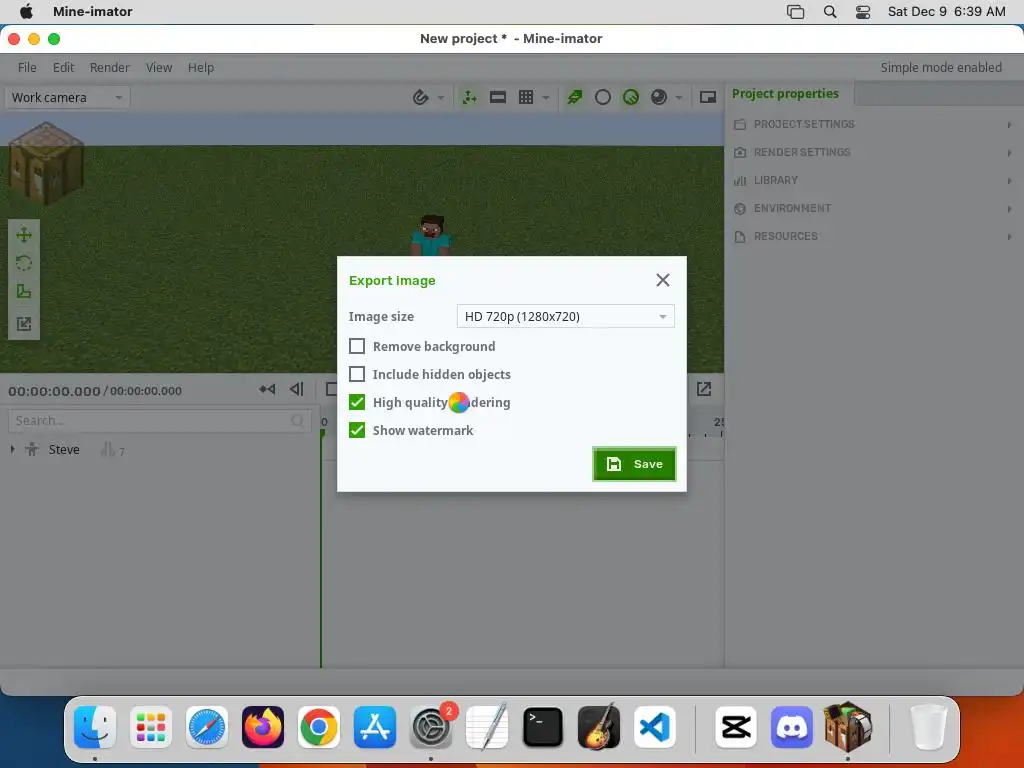Open Control Center in menu bar

863,12
